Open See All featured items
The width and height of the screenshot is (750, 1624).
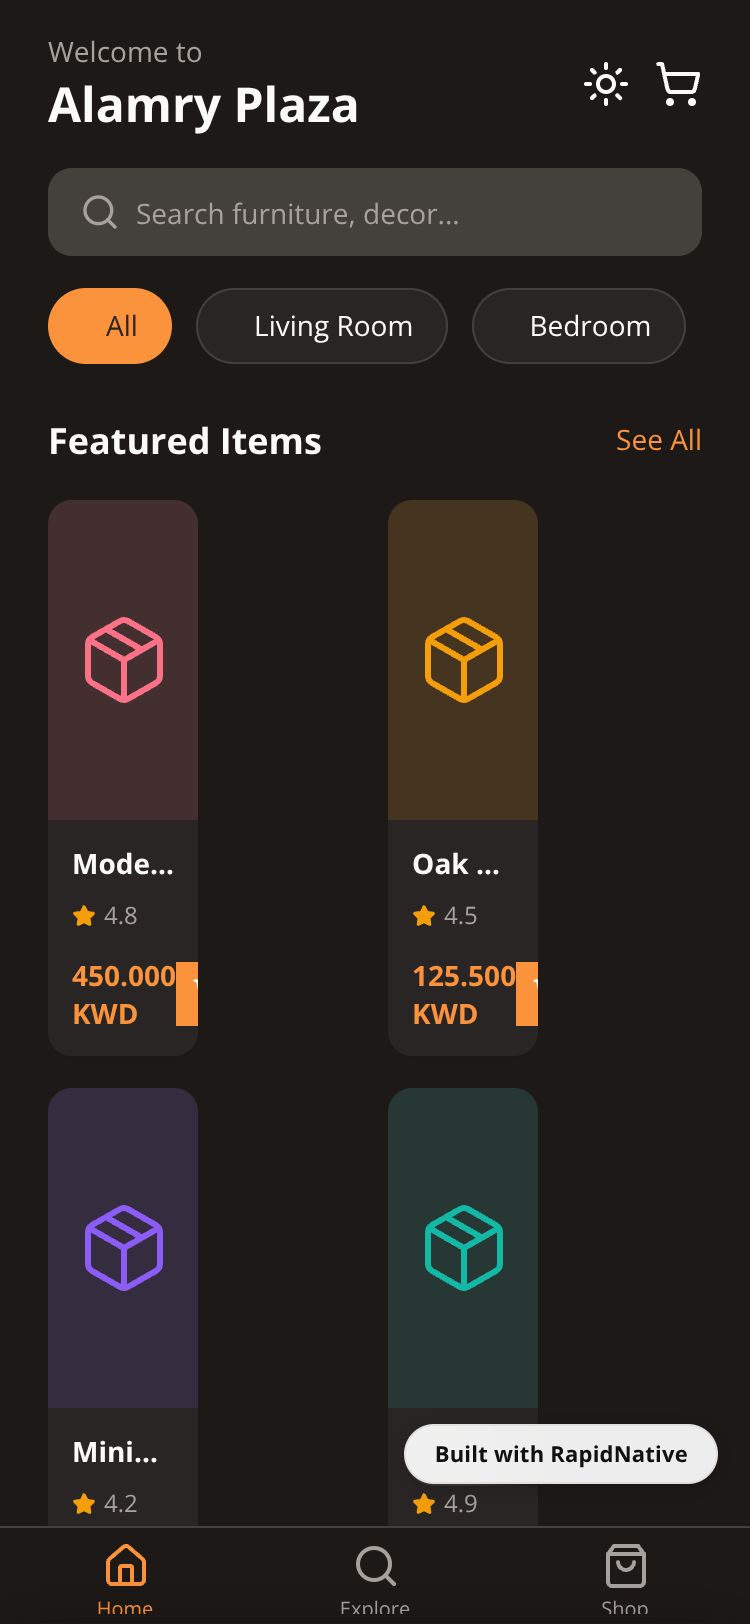pos(658,440)
